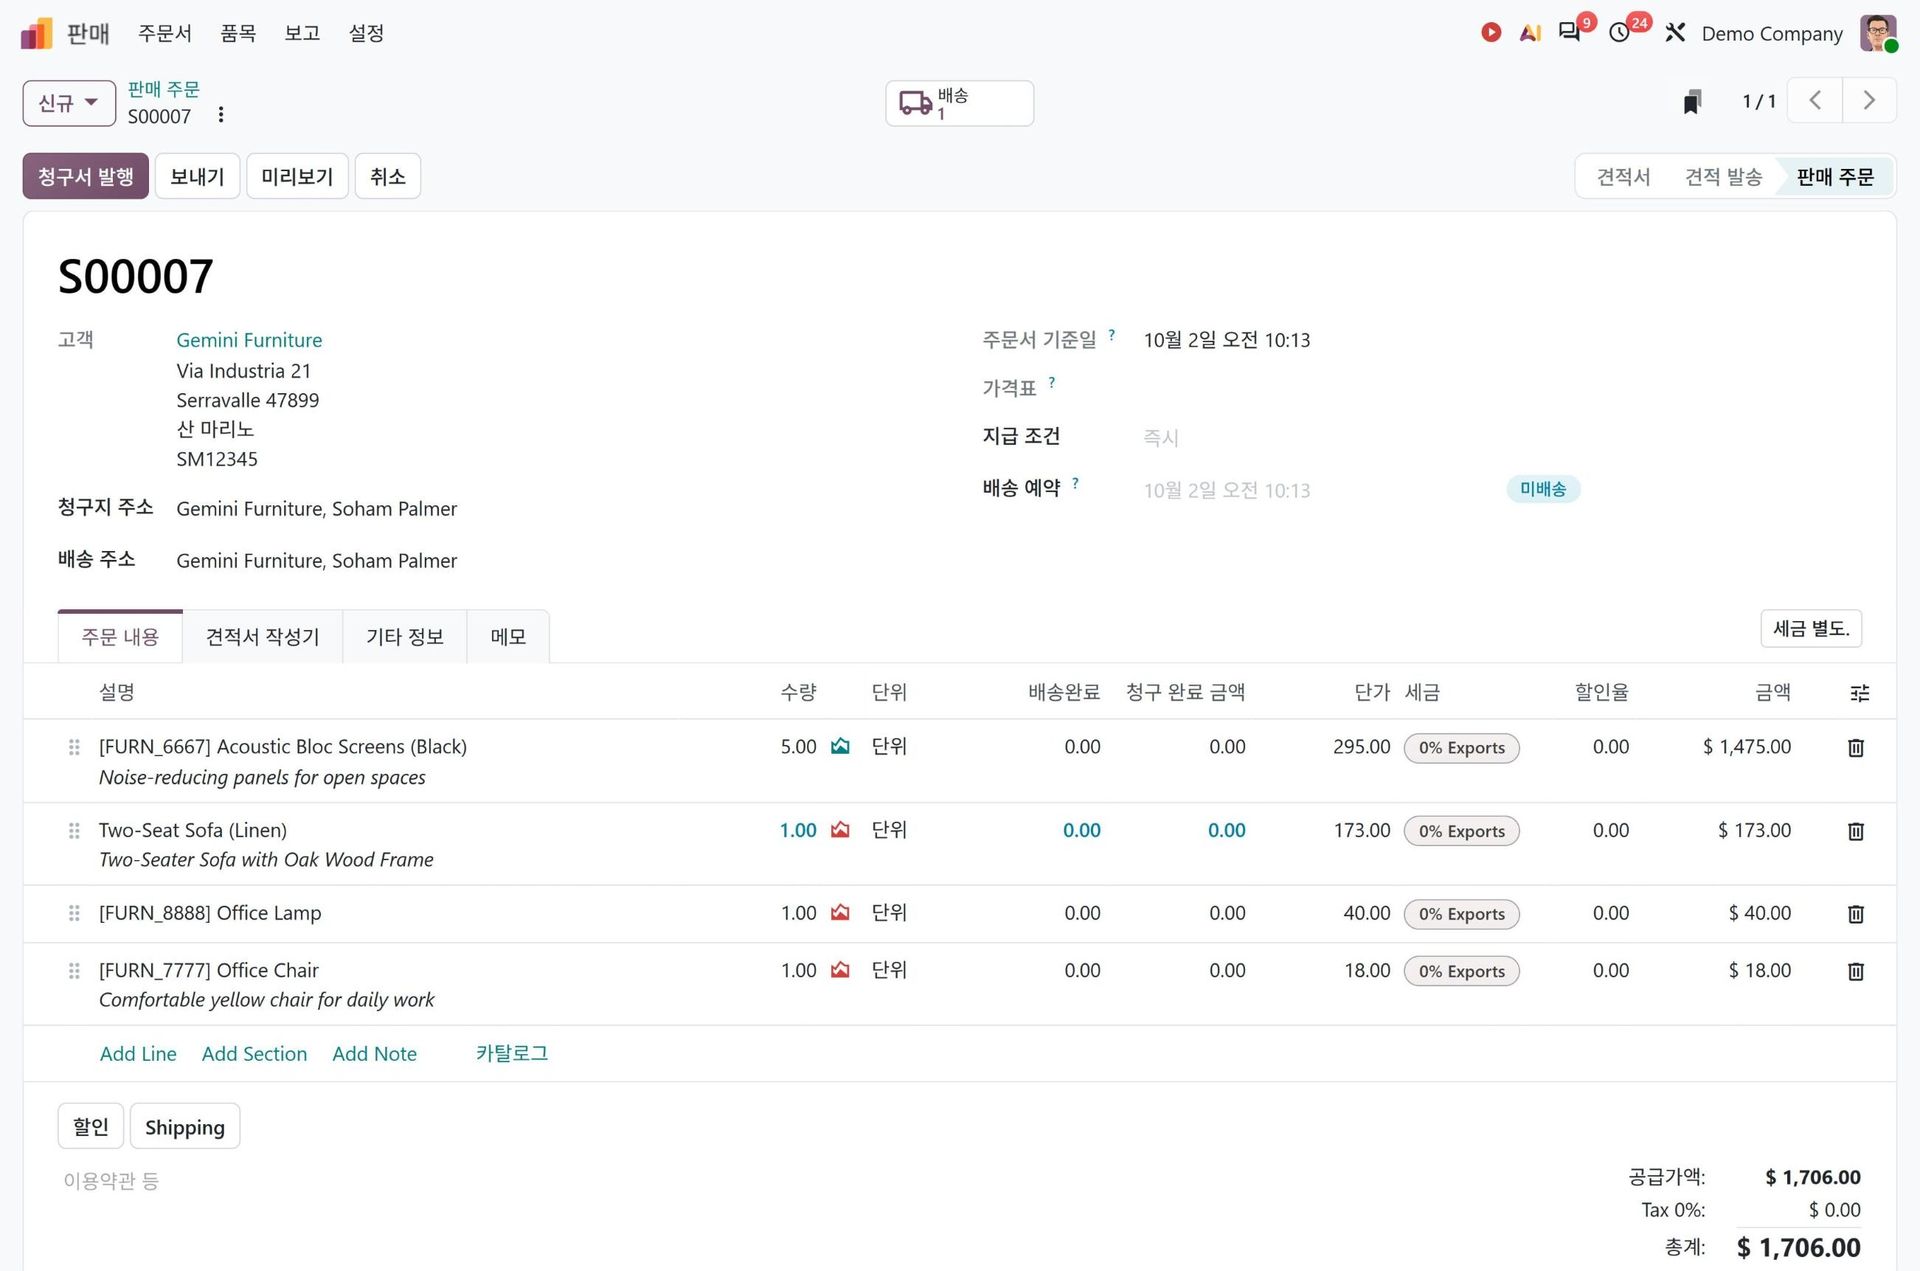Image resolution: width=1920 pixels, height=1271 pixels.
Task: Go to the previous record arrow
Action: 1815,100
